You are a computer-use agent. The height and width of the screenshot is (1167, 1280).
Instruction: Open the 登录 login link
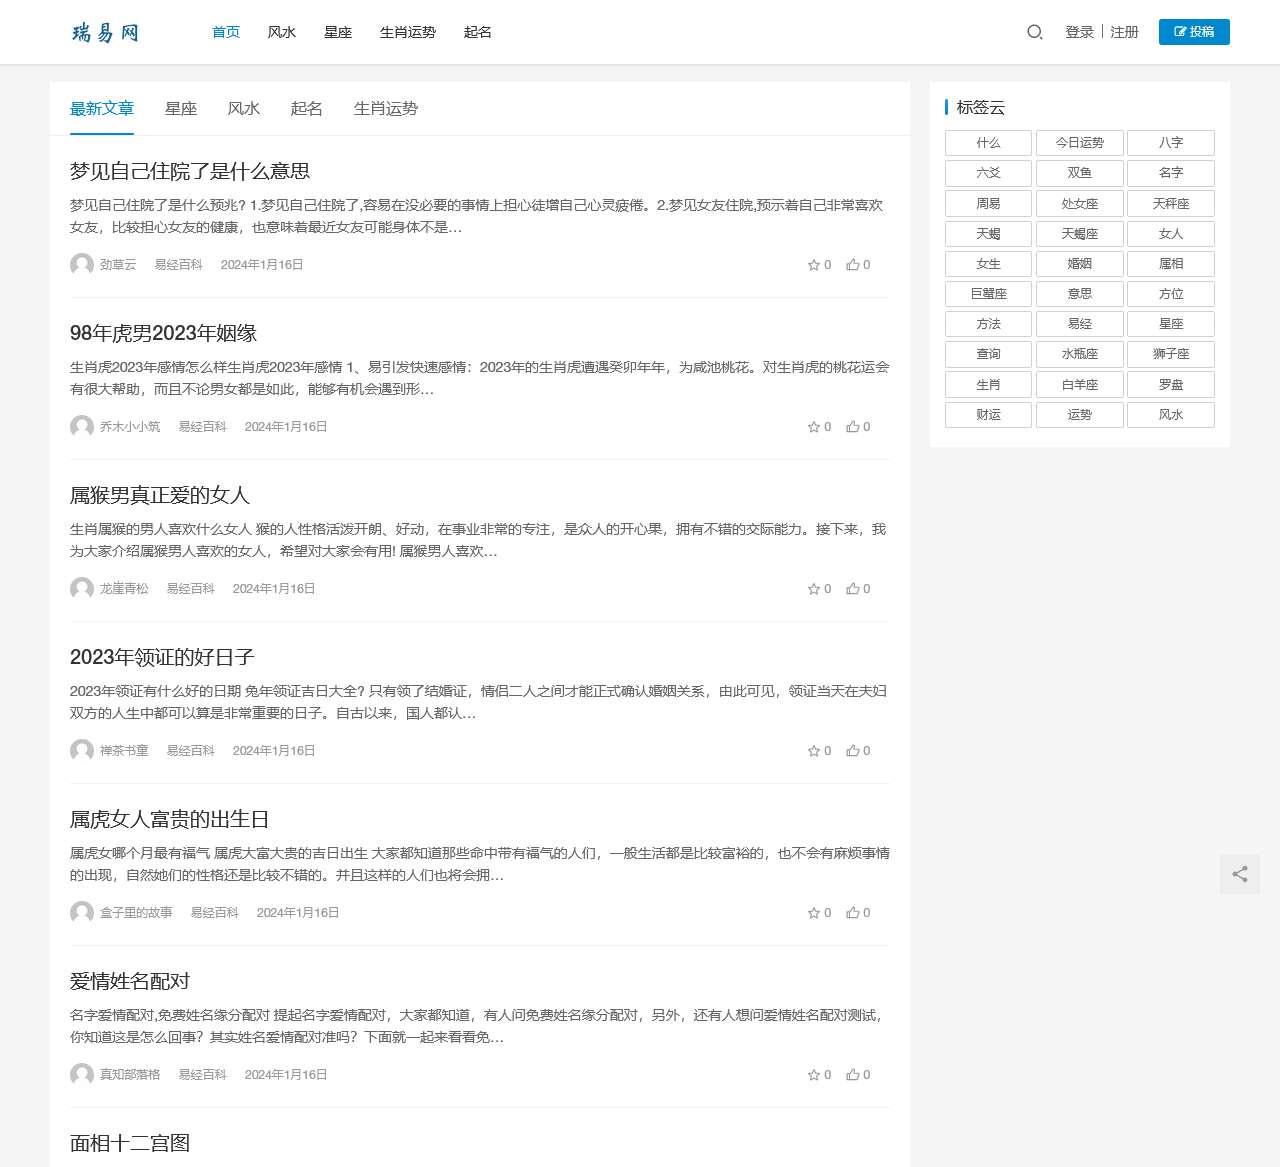tap(1079, 32)
